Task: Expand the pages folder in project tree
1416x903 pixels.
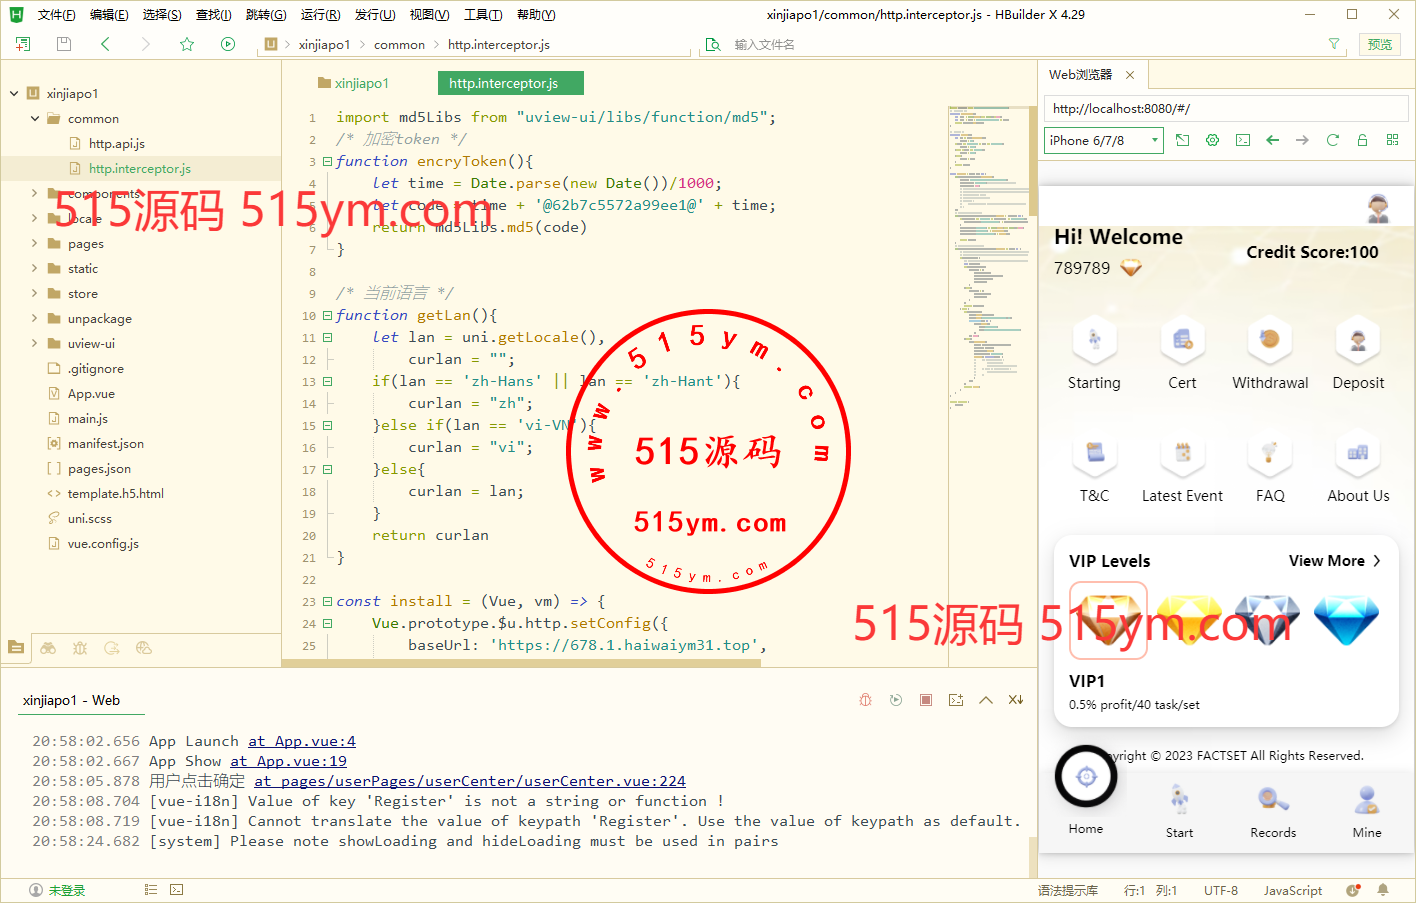Action: [x=34, y=243]
